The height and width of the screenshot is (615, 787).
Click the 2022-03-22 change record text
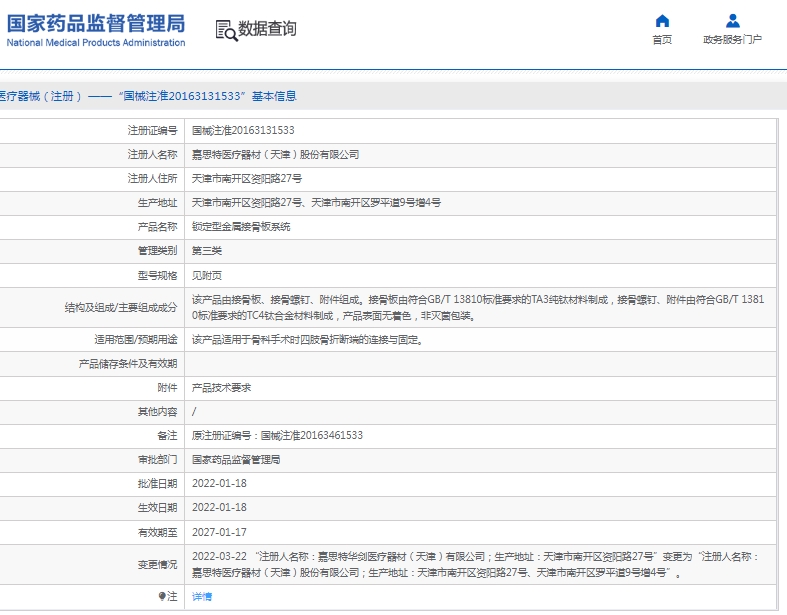[x=476, y=565]
